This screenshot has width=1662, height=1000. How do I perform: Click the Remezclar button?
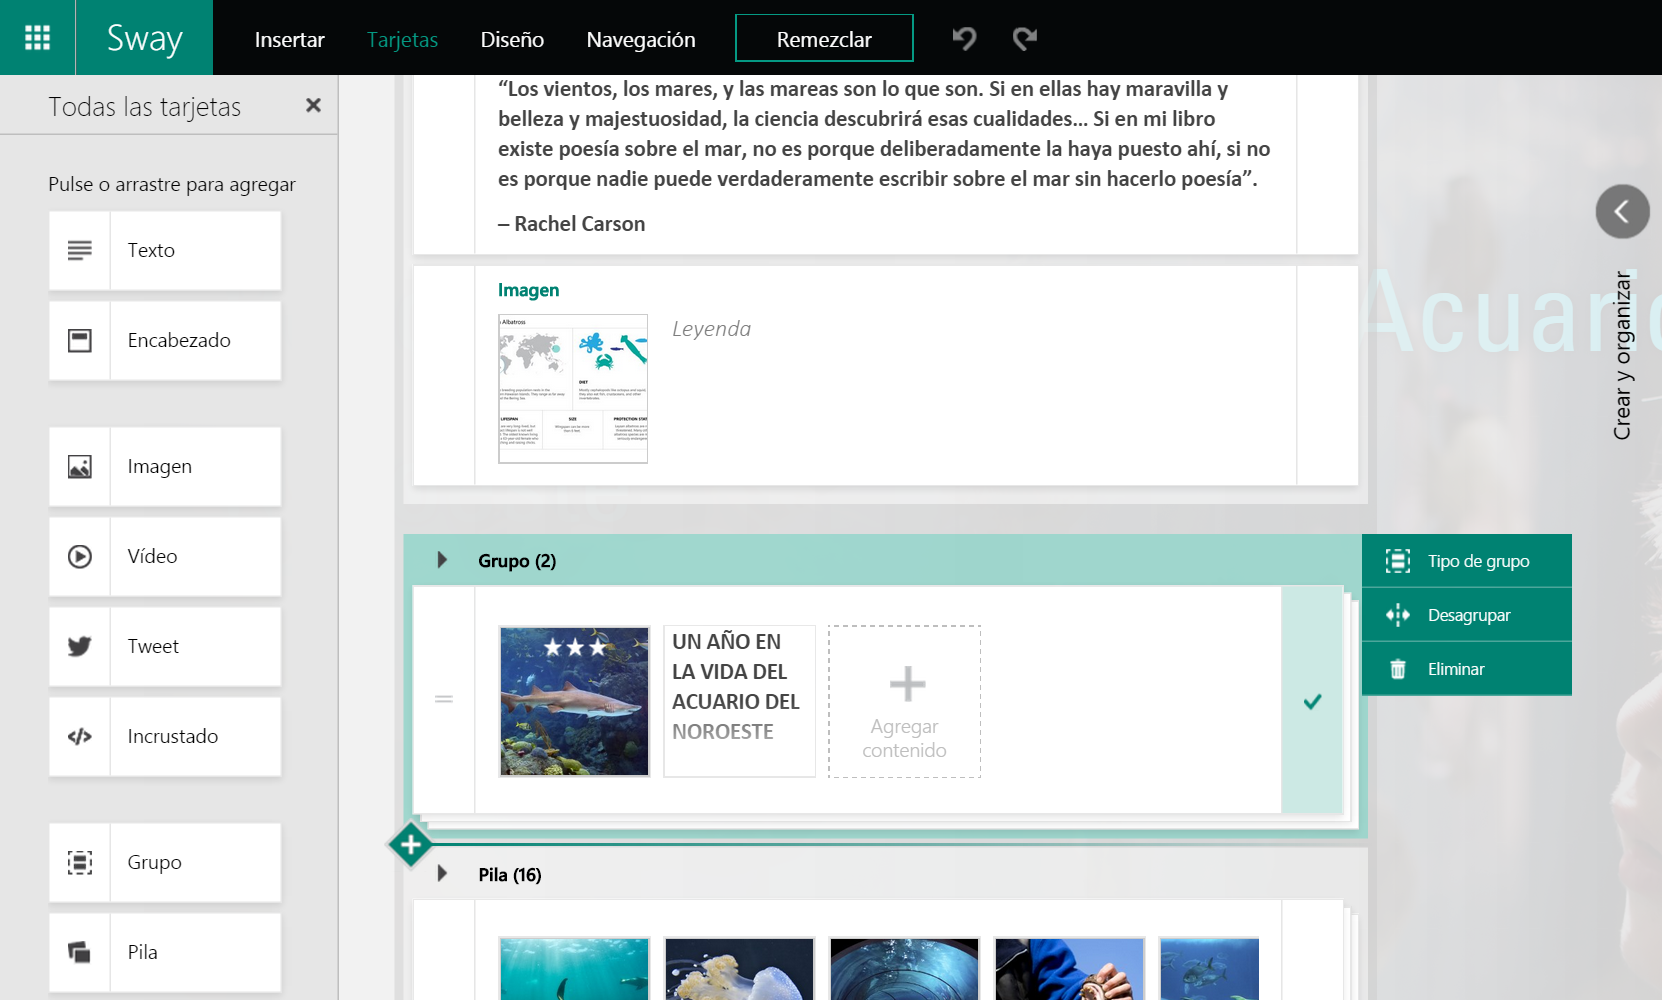(824, 39)
